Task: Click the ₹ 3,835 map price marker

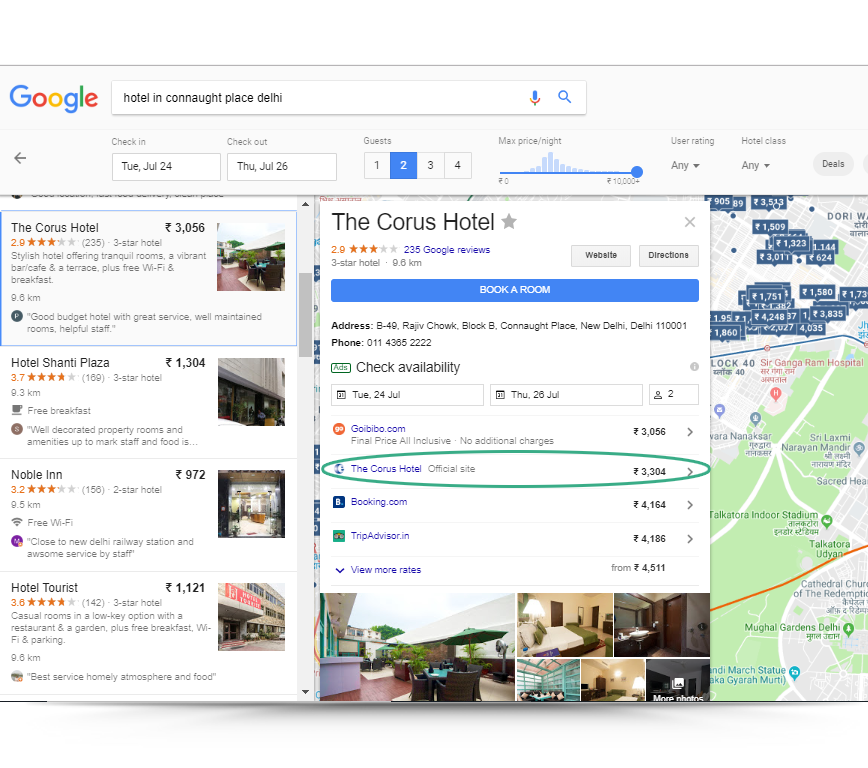Action: tap(828, 315)
